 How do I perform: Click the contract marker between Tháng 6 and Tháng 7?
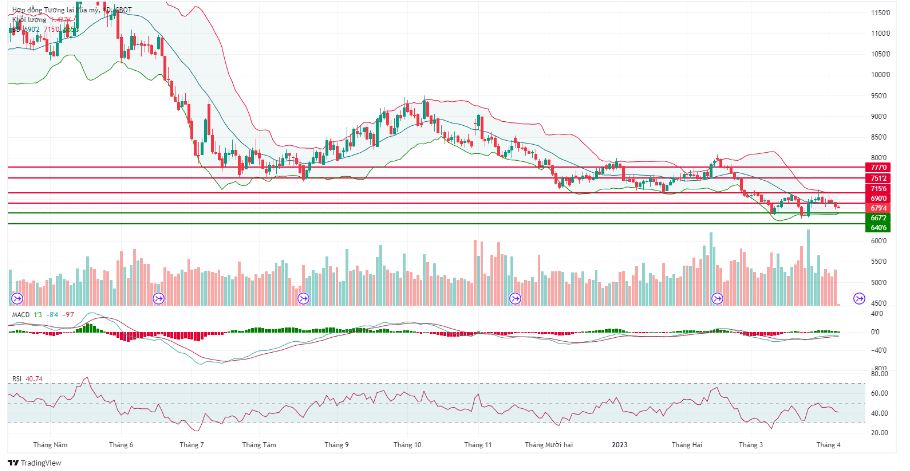[x=158, y=298]
